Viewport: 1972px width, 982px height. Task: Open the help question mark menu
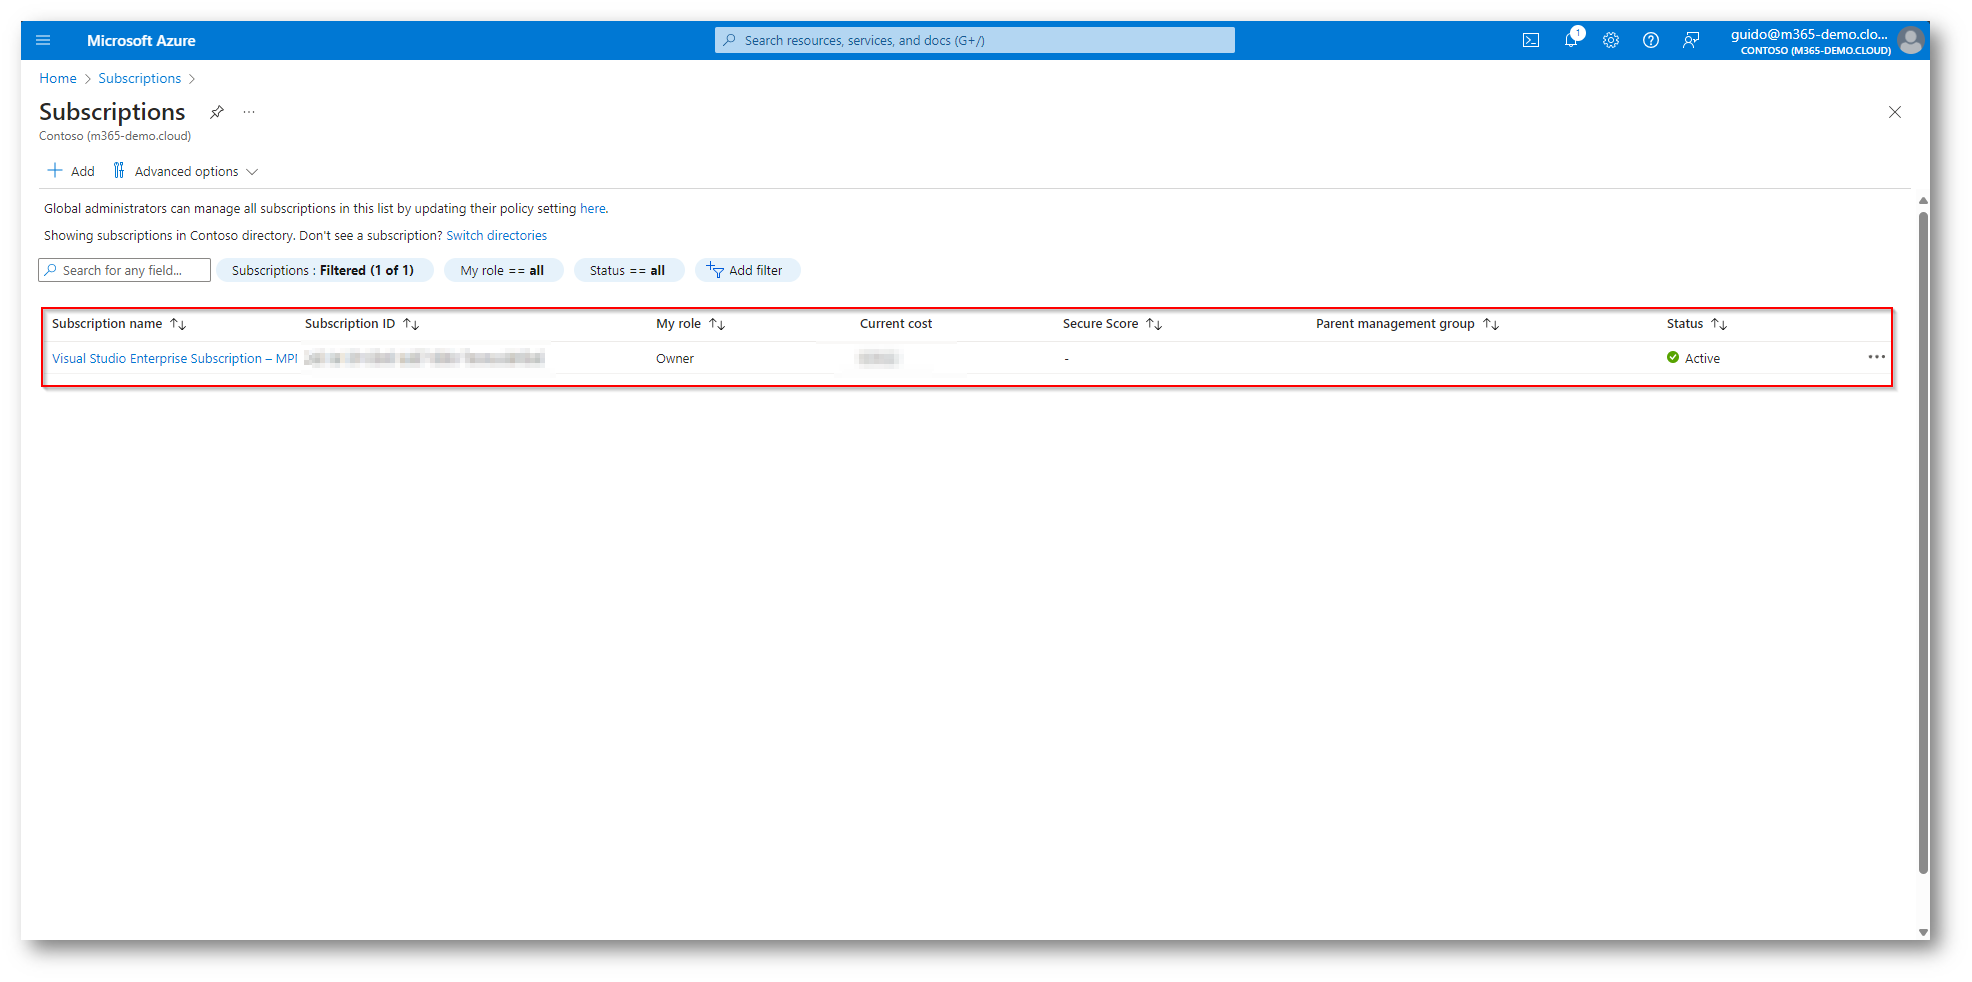(1651, 40)
